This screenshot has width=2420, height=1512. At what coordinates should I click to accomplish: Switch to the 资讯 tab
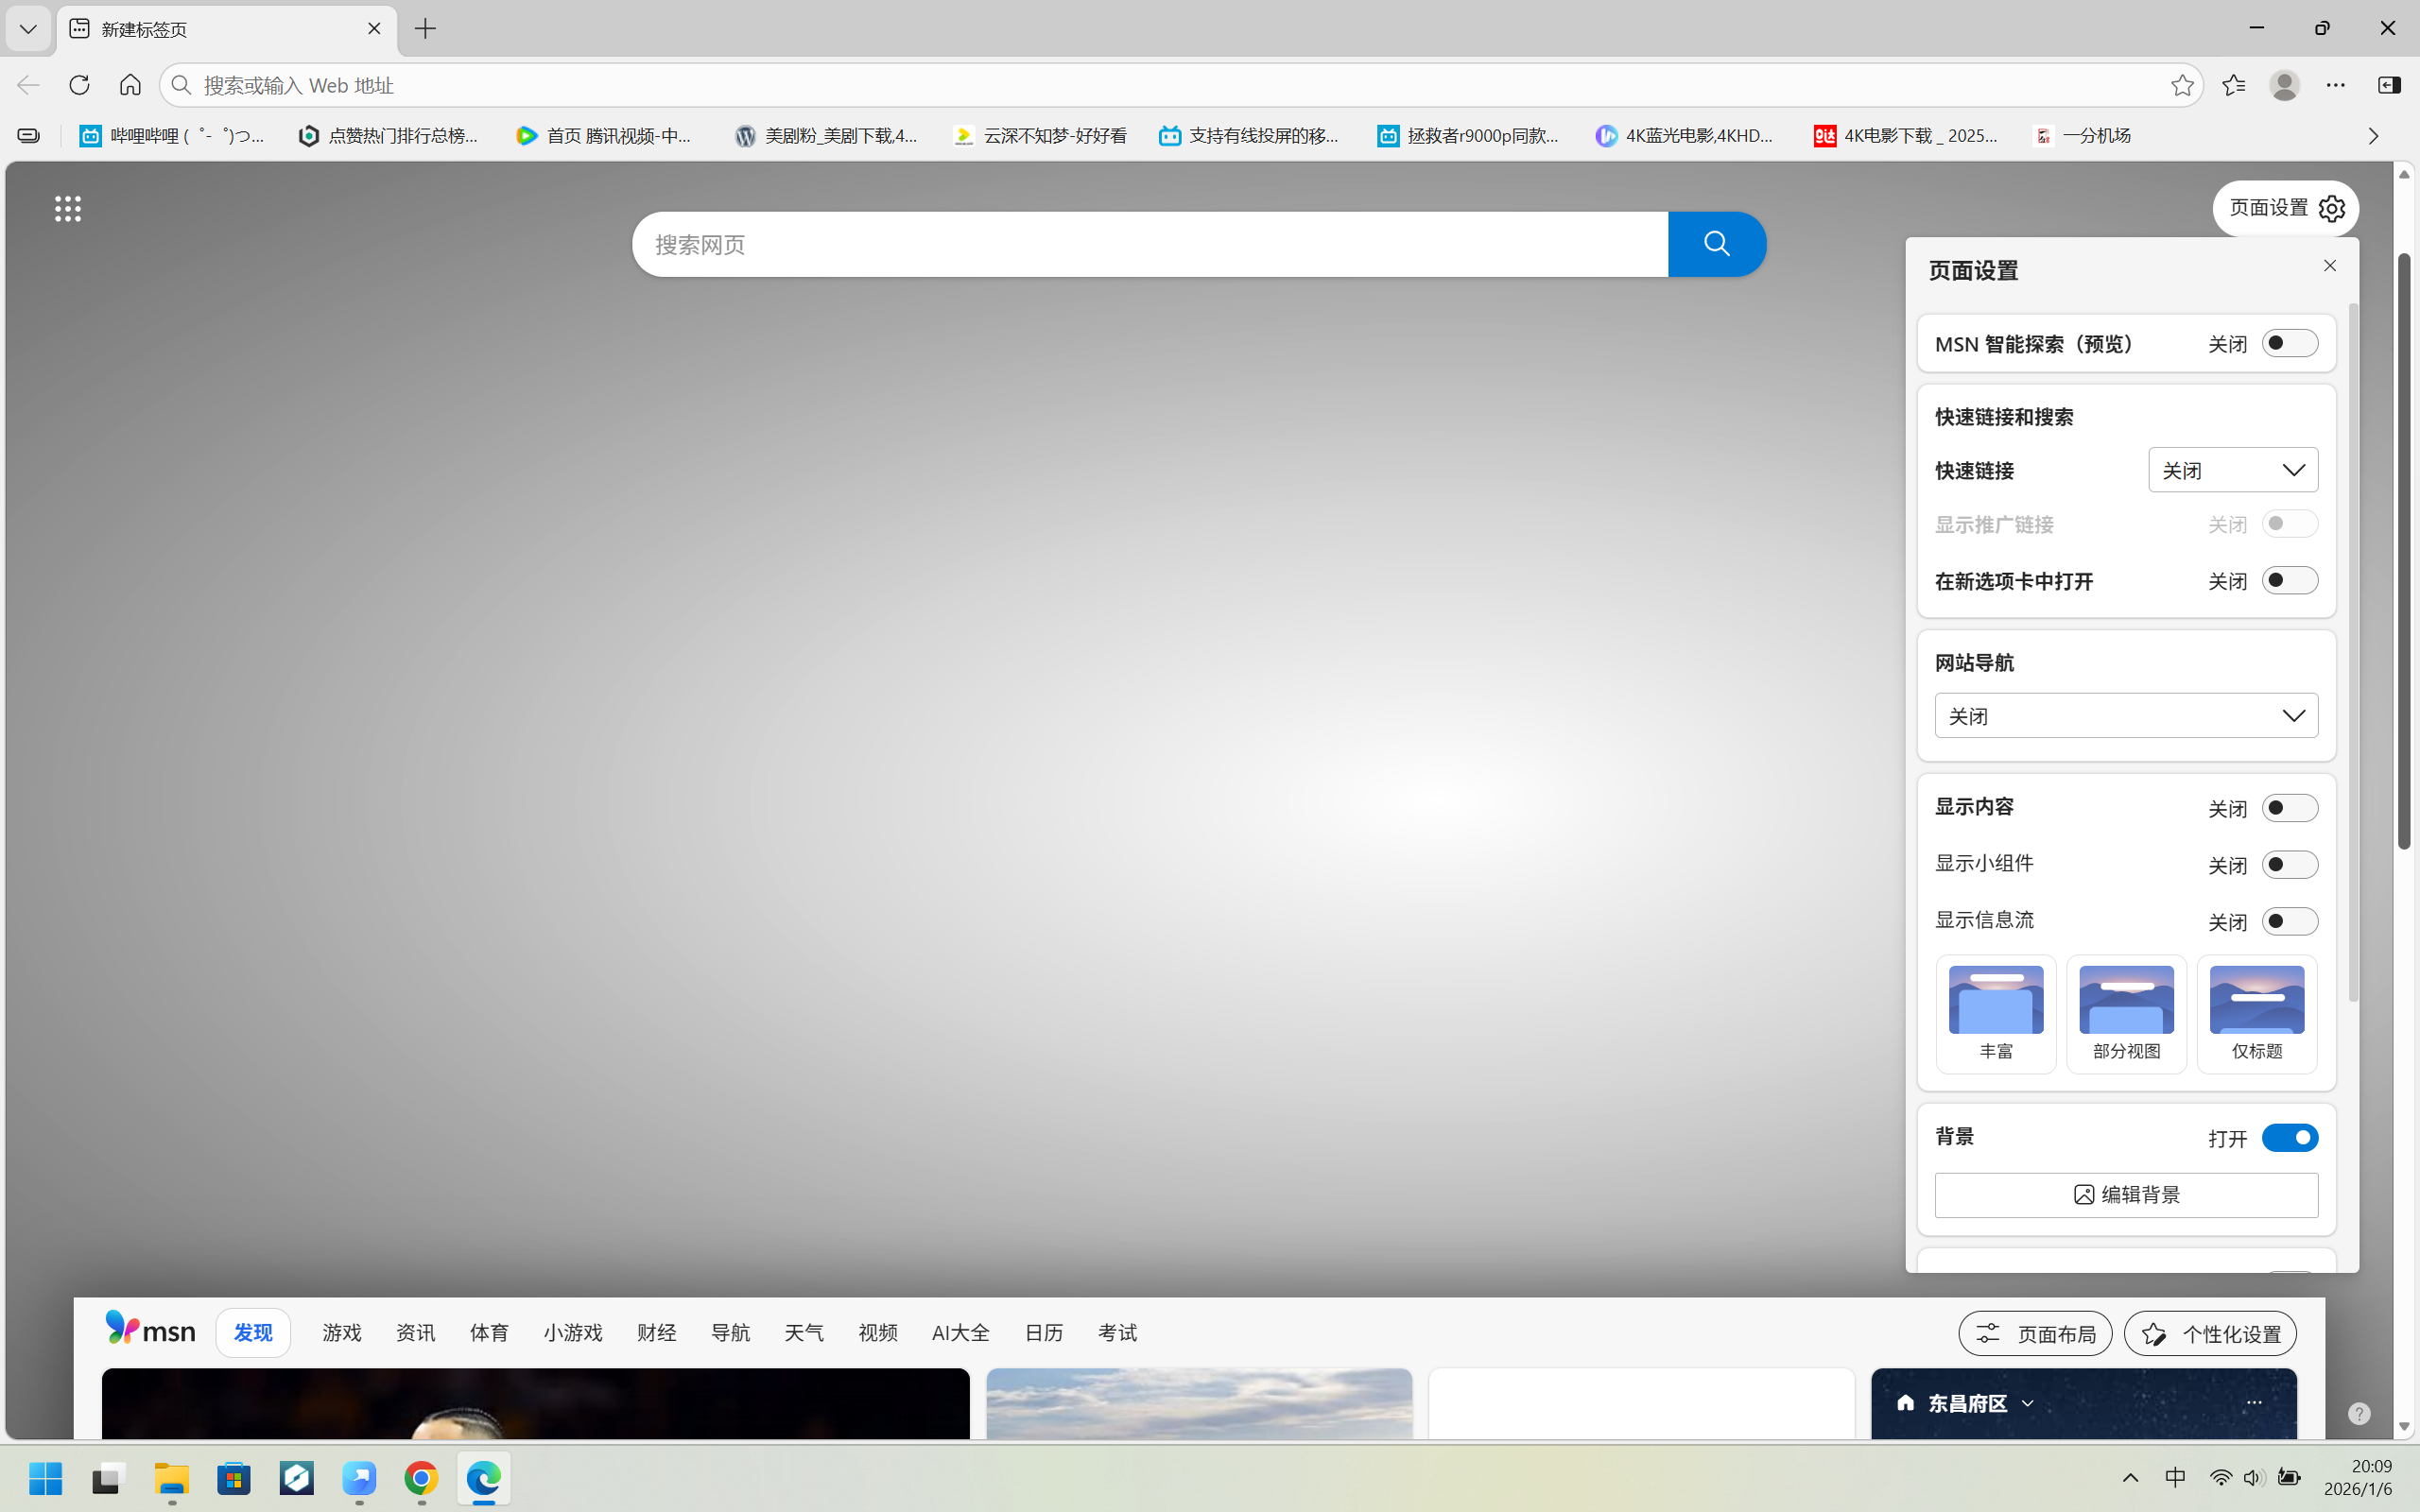pos(416,1333)
